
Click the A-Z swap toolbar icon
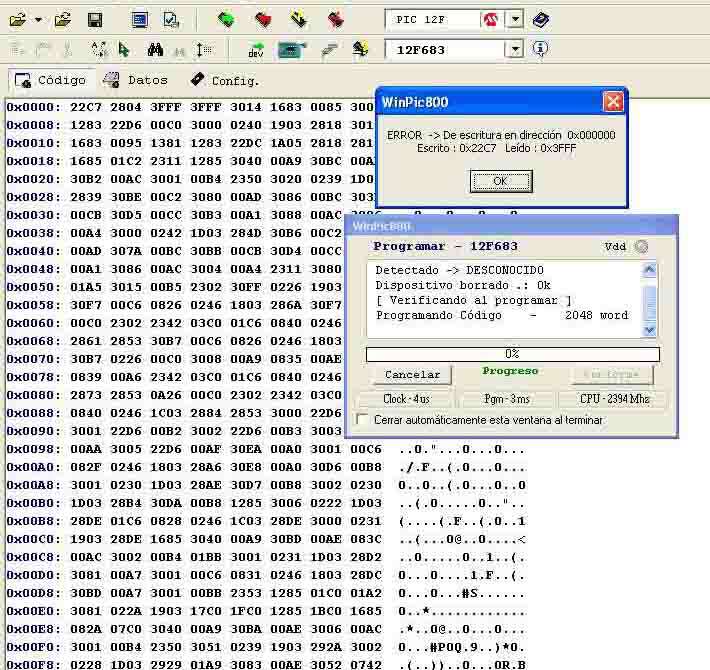tap(98, 49)
